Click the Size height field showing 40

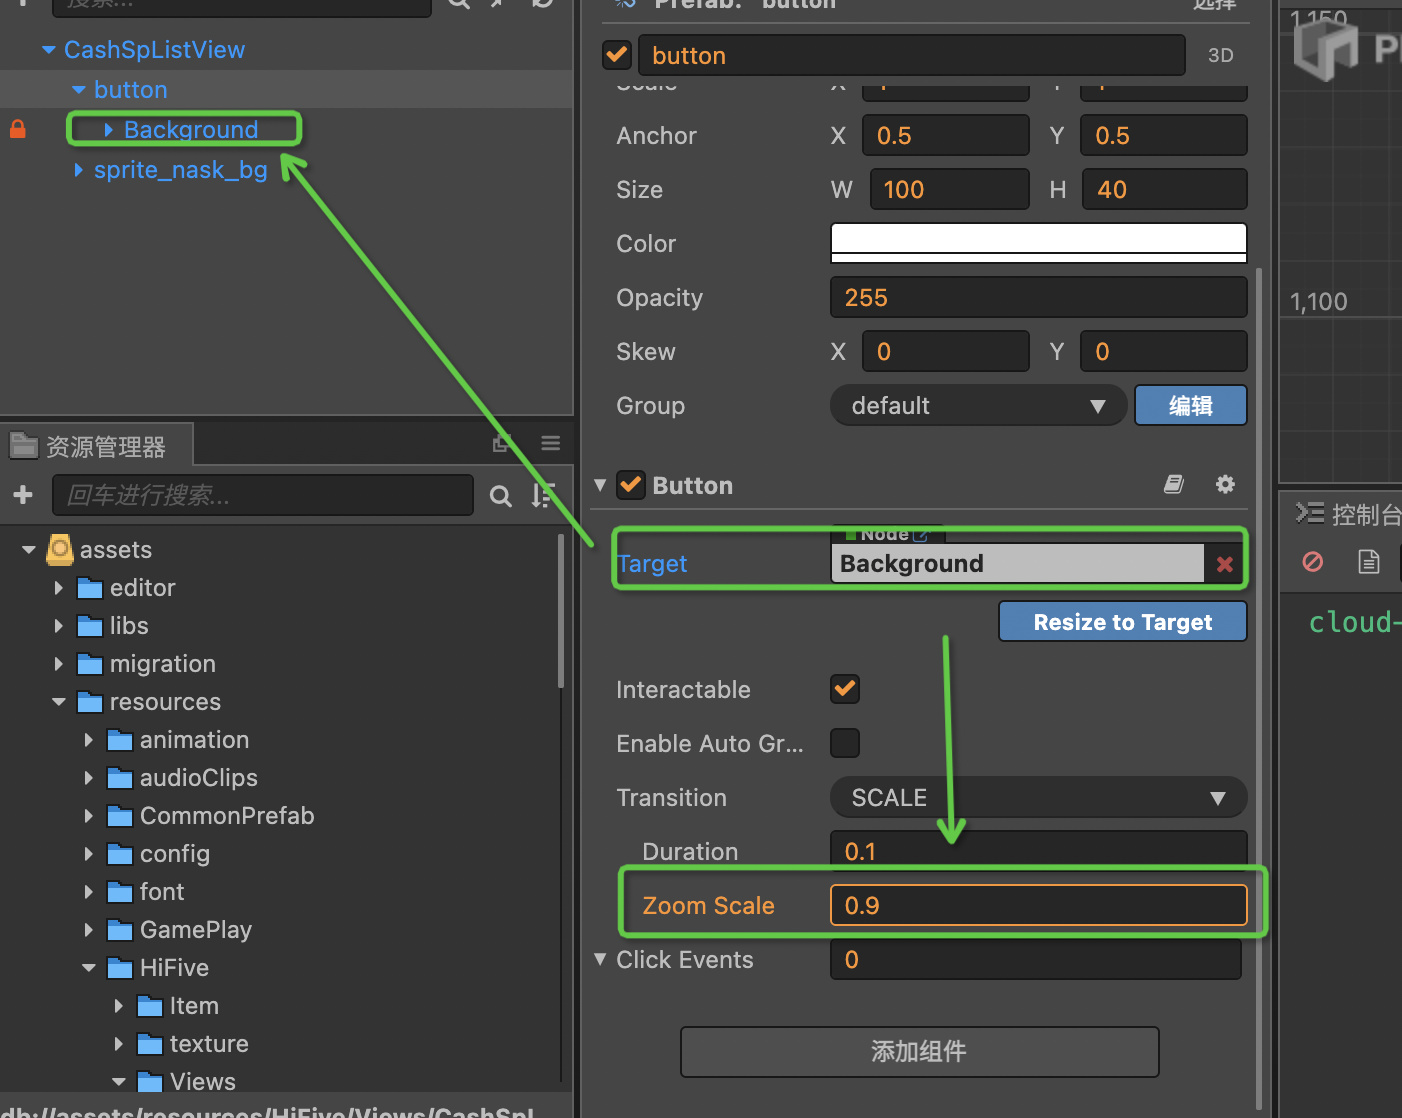[x=1165, y=190]
